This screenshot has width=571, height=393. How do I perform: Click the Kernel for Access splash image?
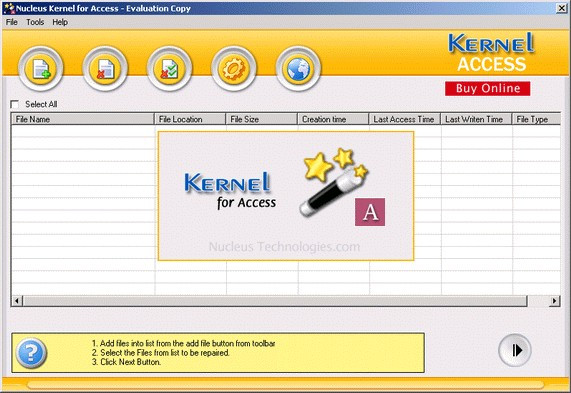pos(286,196)
